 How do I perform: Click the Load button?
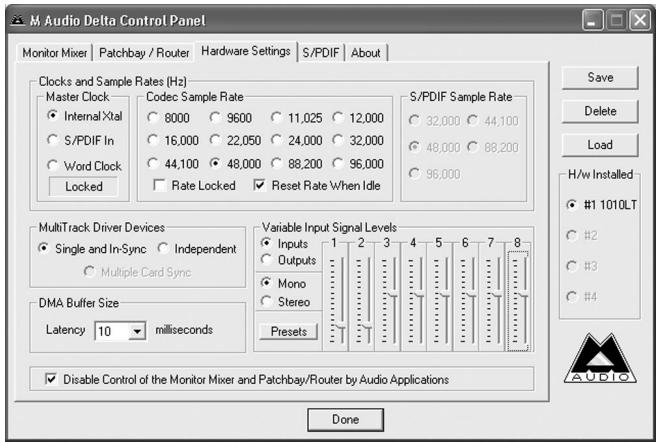[x=600, y=145]
